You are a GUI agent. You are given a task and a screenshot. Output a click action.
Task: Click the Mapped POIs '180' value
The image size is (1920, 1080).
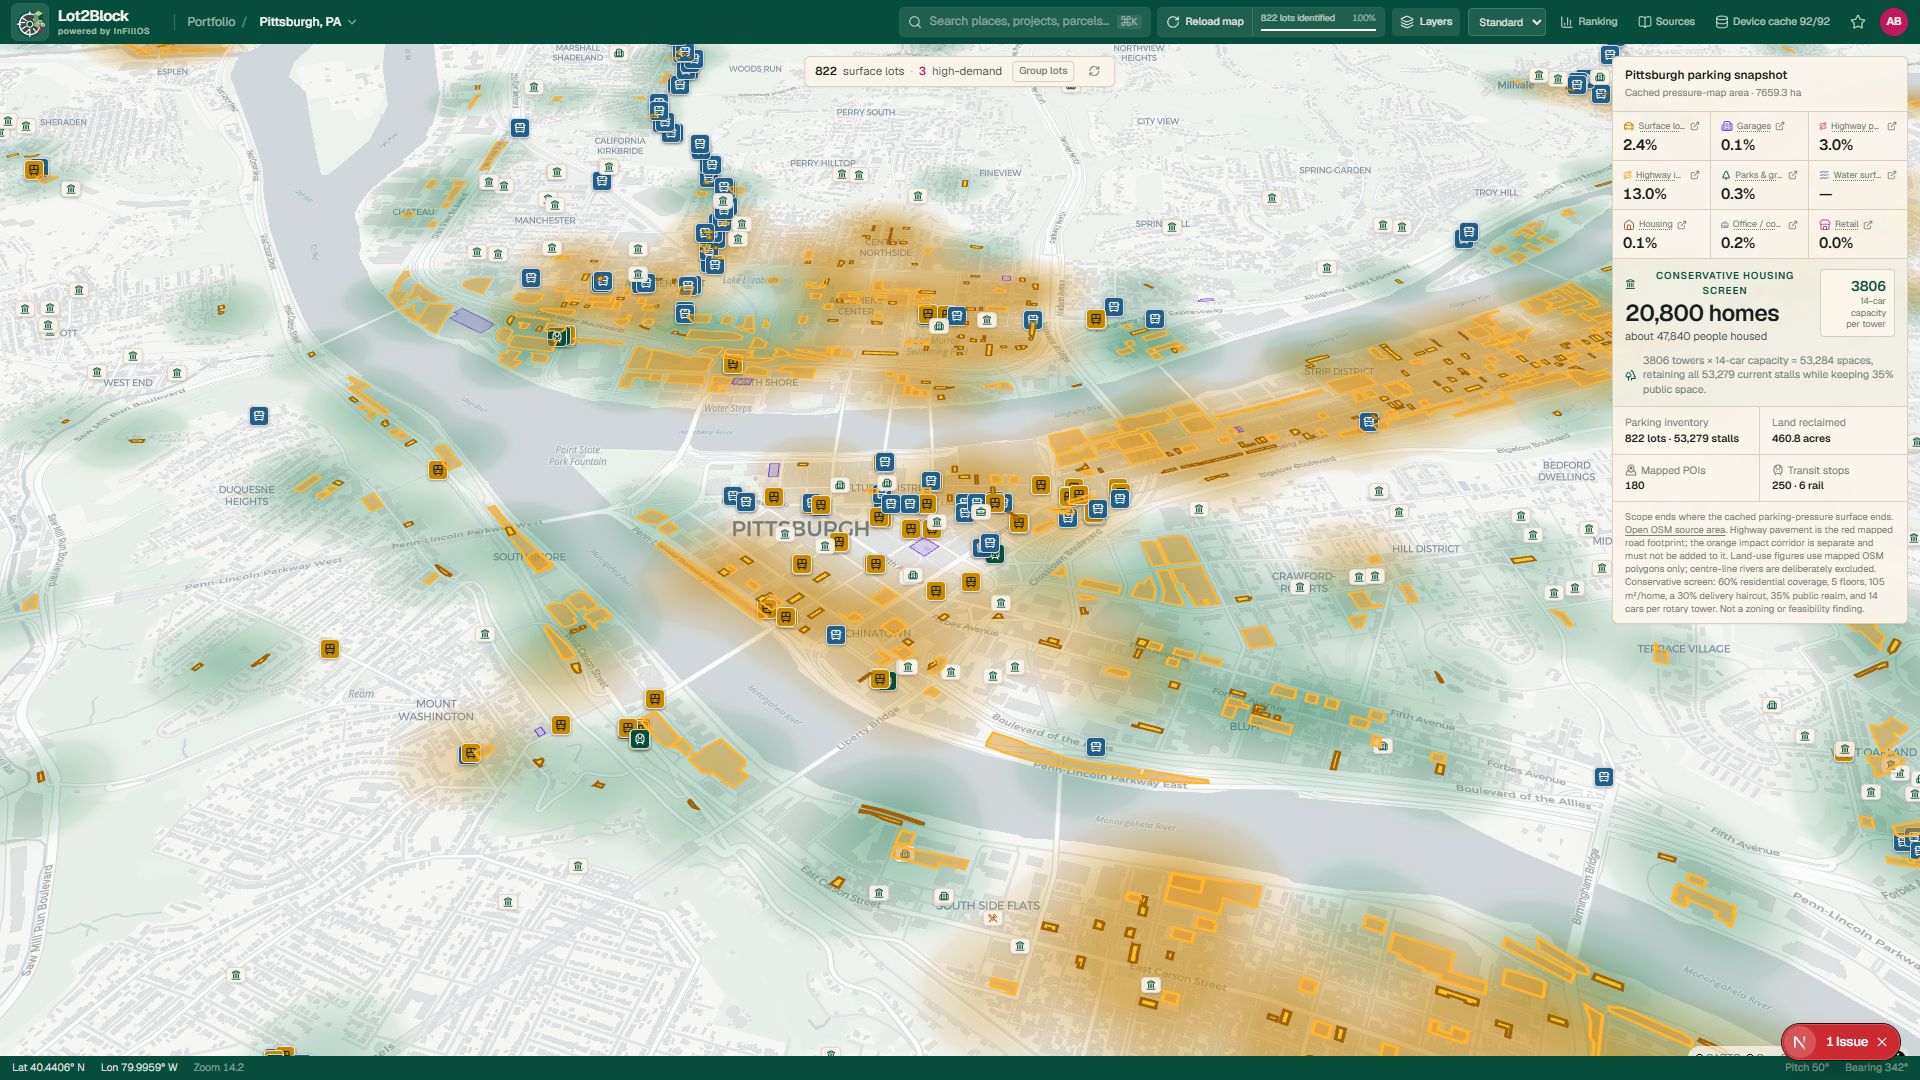pos(1635,485)
